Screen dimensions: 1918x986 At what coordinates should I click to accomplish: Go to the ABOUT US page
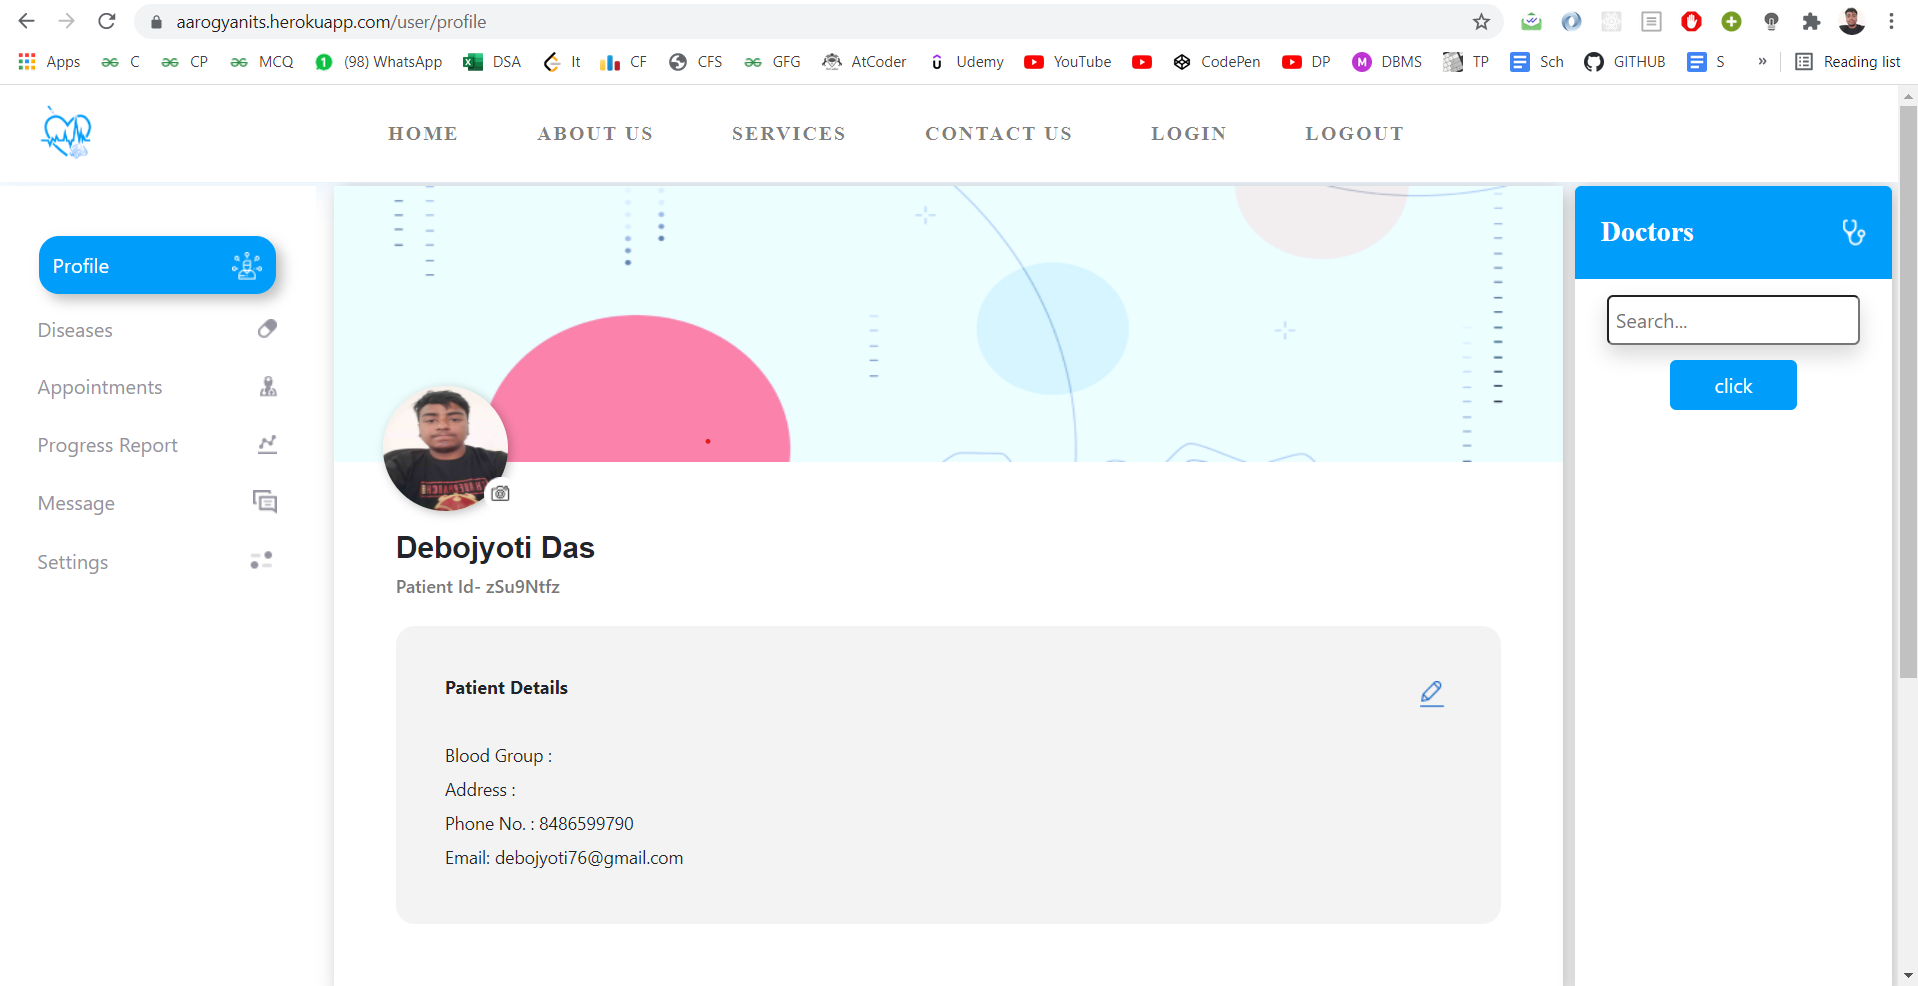coord(595,134)
